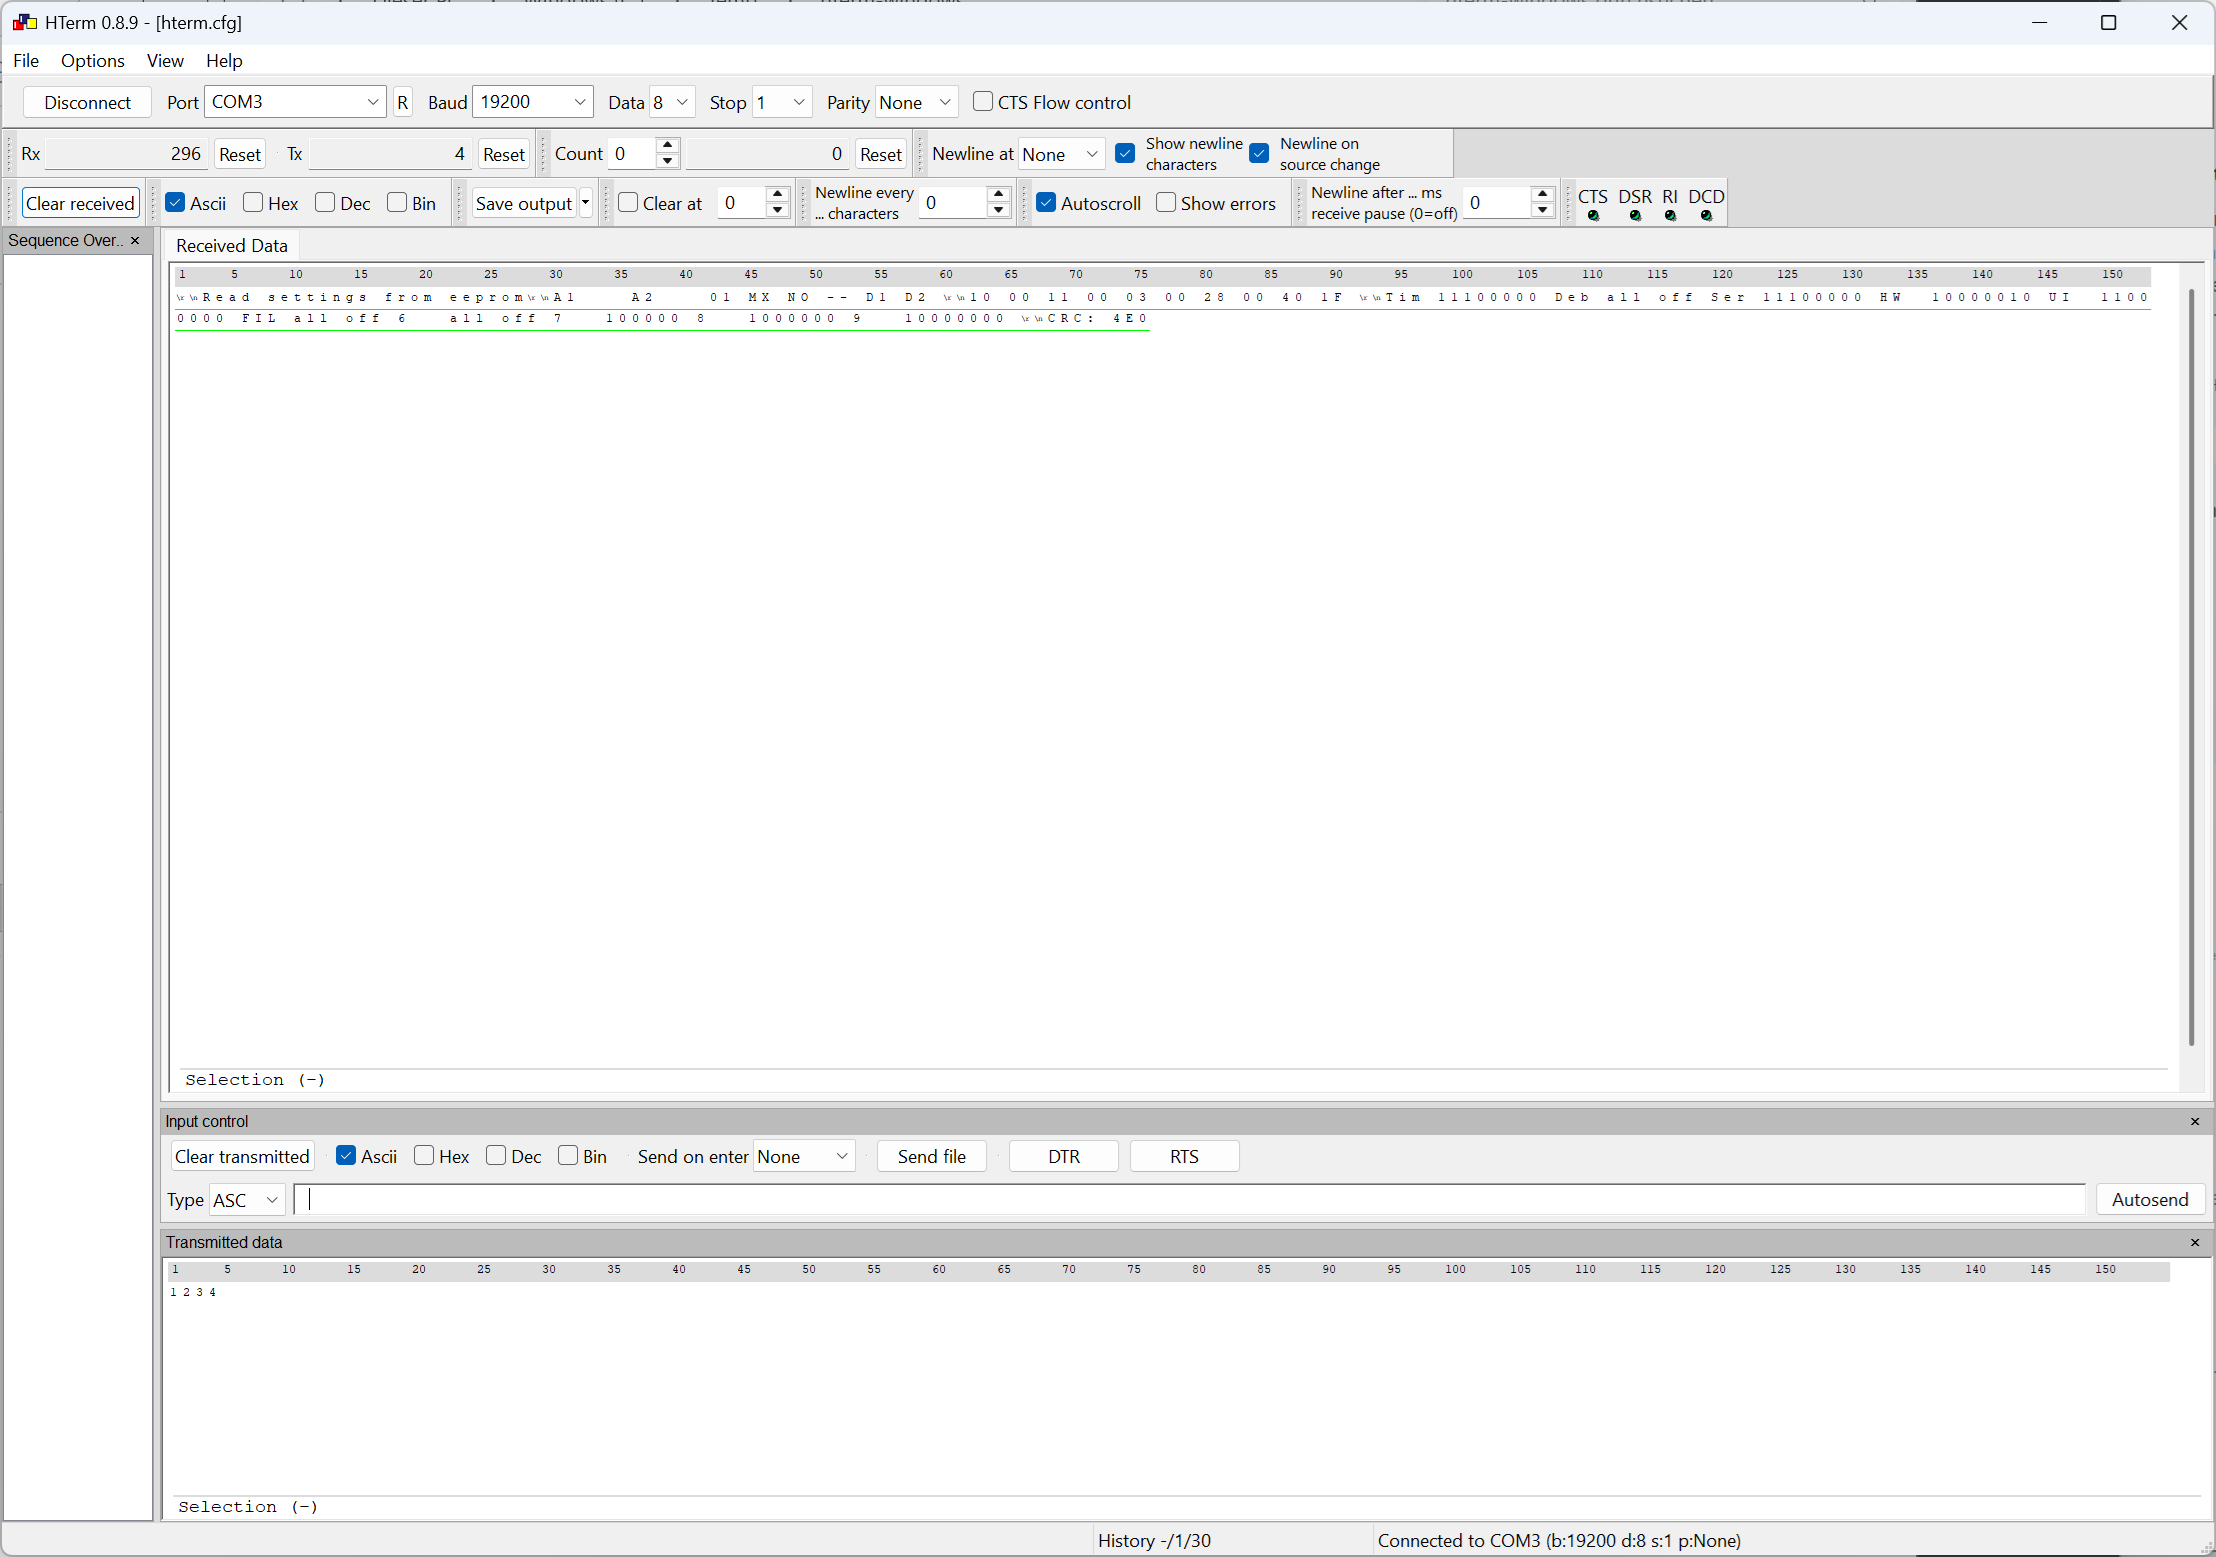Select the Received Data tab
Image resolution: width=2216 pixels, height=1557 pixels.
click(232, 246)
